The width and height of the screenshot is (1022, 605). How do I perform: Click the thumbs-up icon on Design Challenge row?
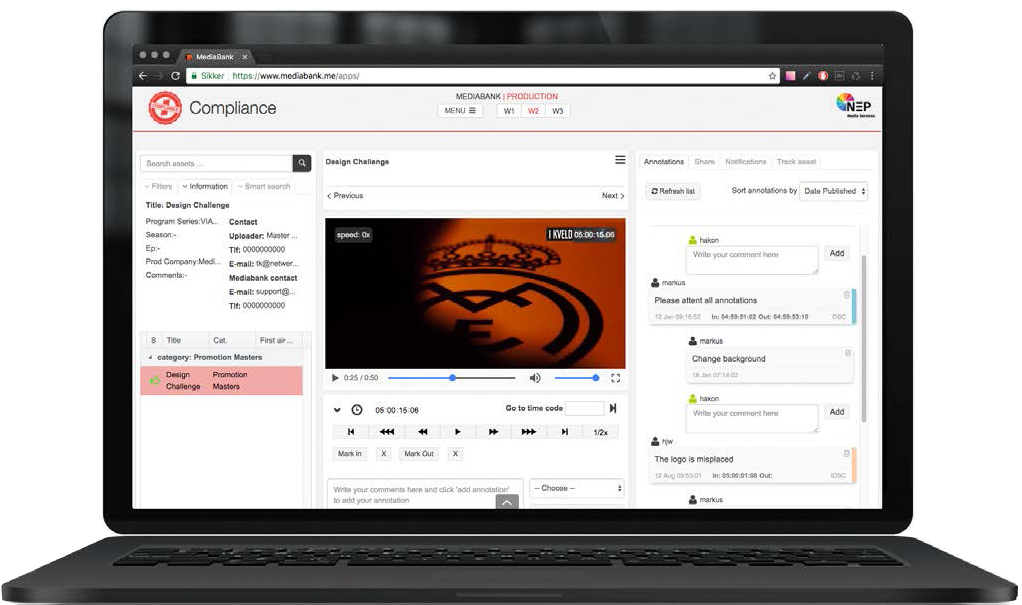(154, 380)
